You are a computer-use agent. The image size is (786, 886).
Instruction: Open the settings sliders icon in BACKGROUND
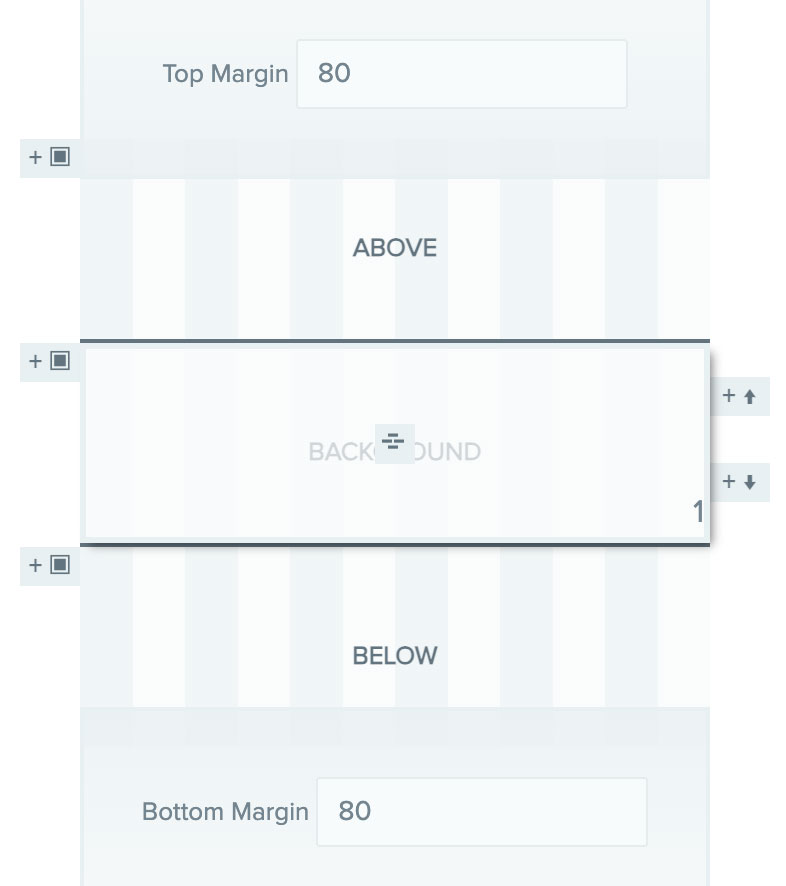point(394,442)
